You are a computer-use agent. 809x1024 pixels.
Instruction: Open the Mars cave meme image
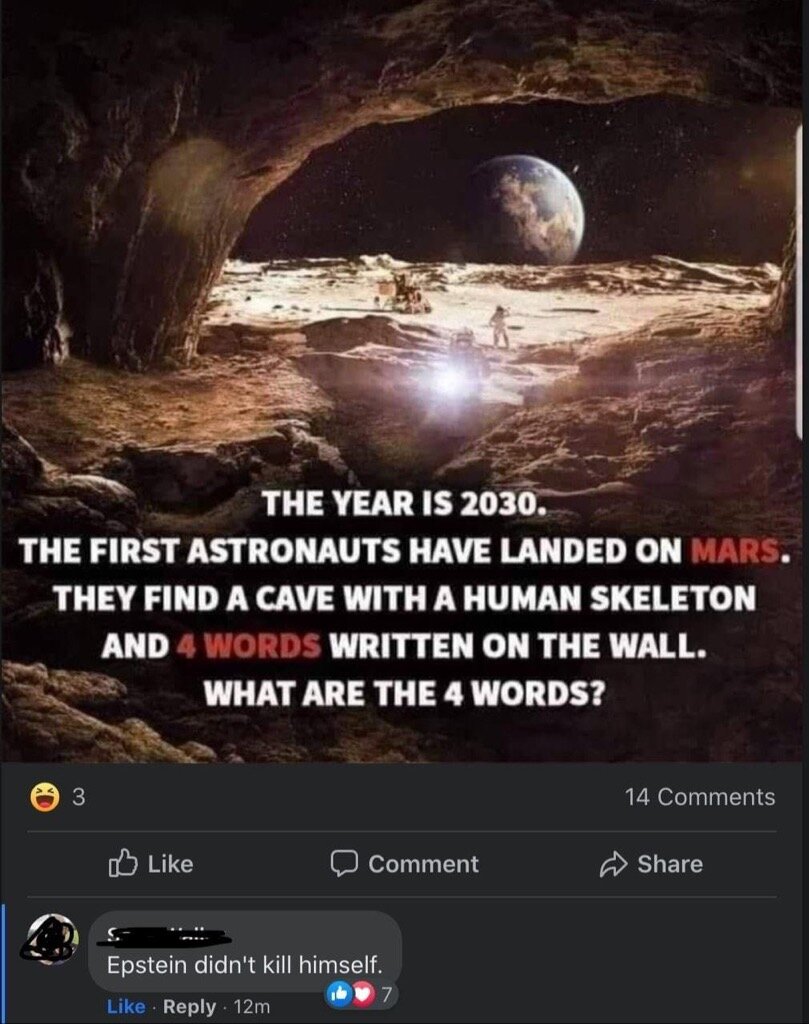click(402, 381)
